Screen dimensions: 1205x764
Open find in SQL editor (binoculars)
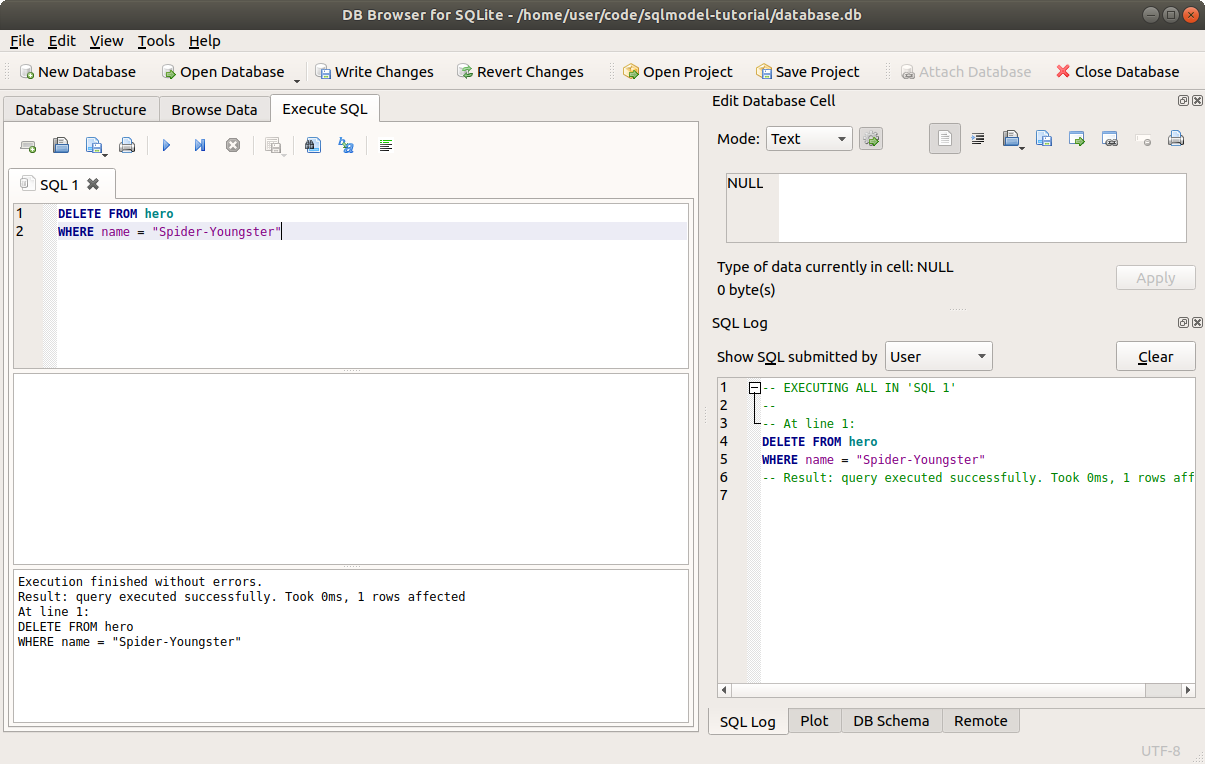tap(313, 146)
